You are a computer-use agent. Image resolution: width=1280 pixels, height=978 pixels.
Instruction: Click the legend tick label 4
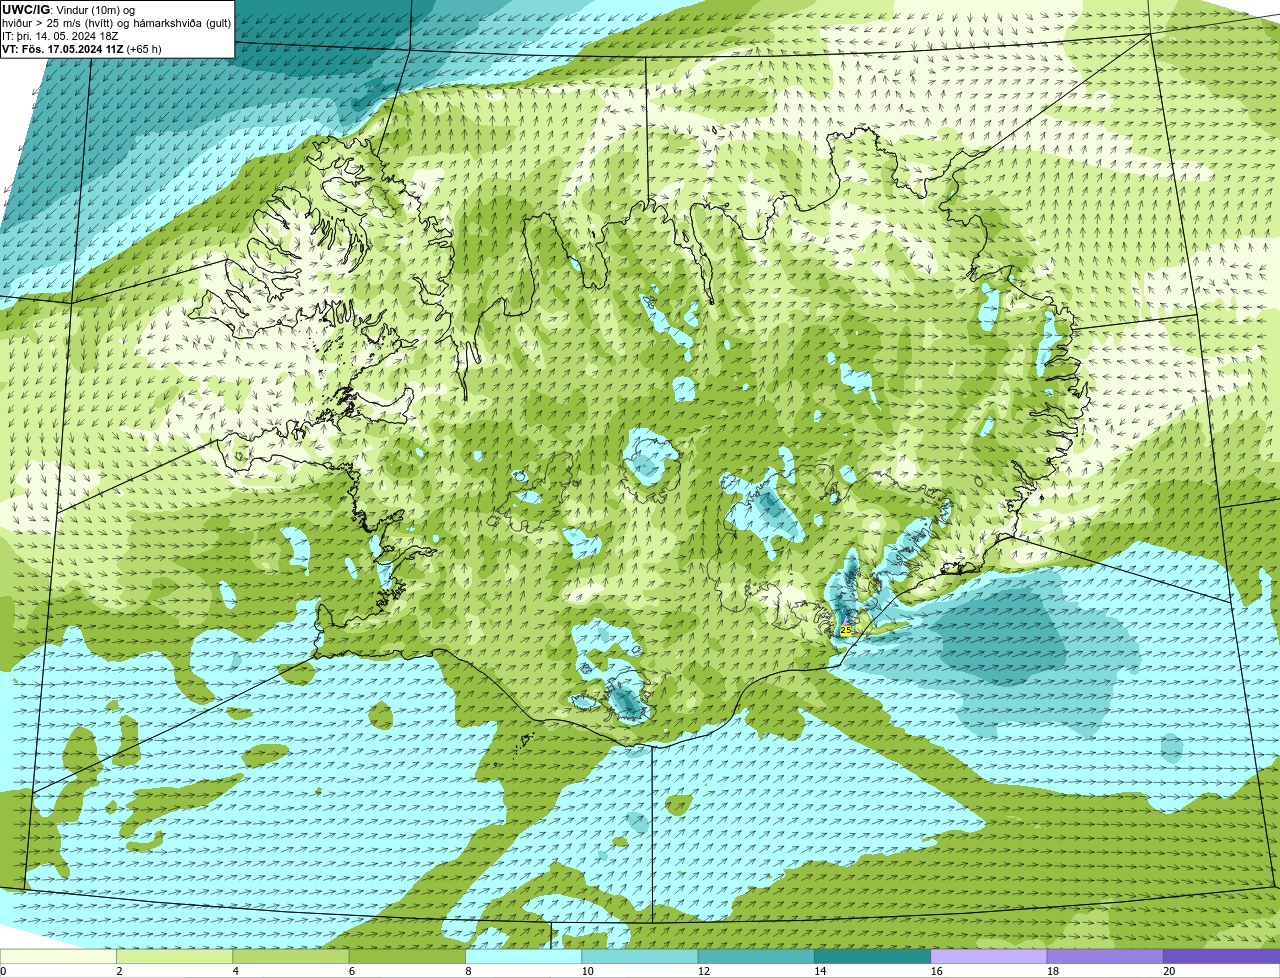pos(235,971)
